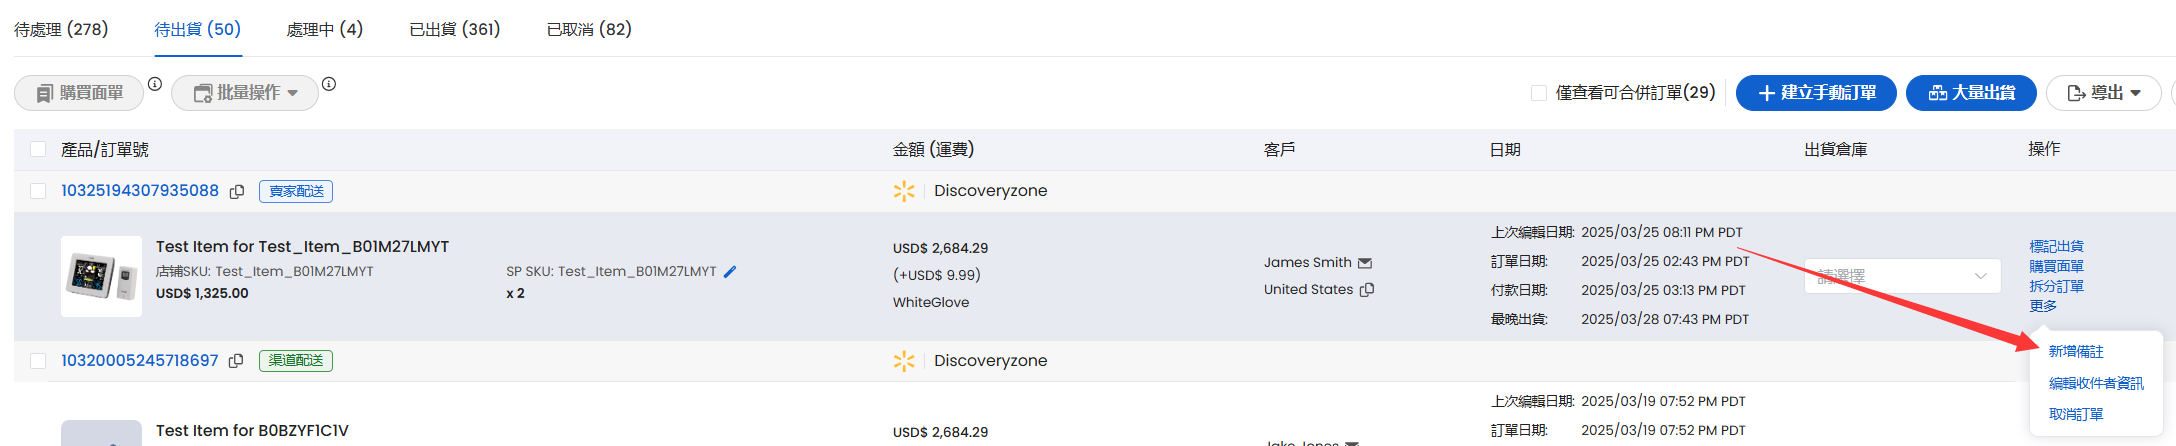Click envelope icon next to James Smith
The image size is (2176, 446).
(1365, 263)
